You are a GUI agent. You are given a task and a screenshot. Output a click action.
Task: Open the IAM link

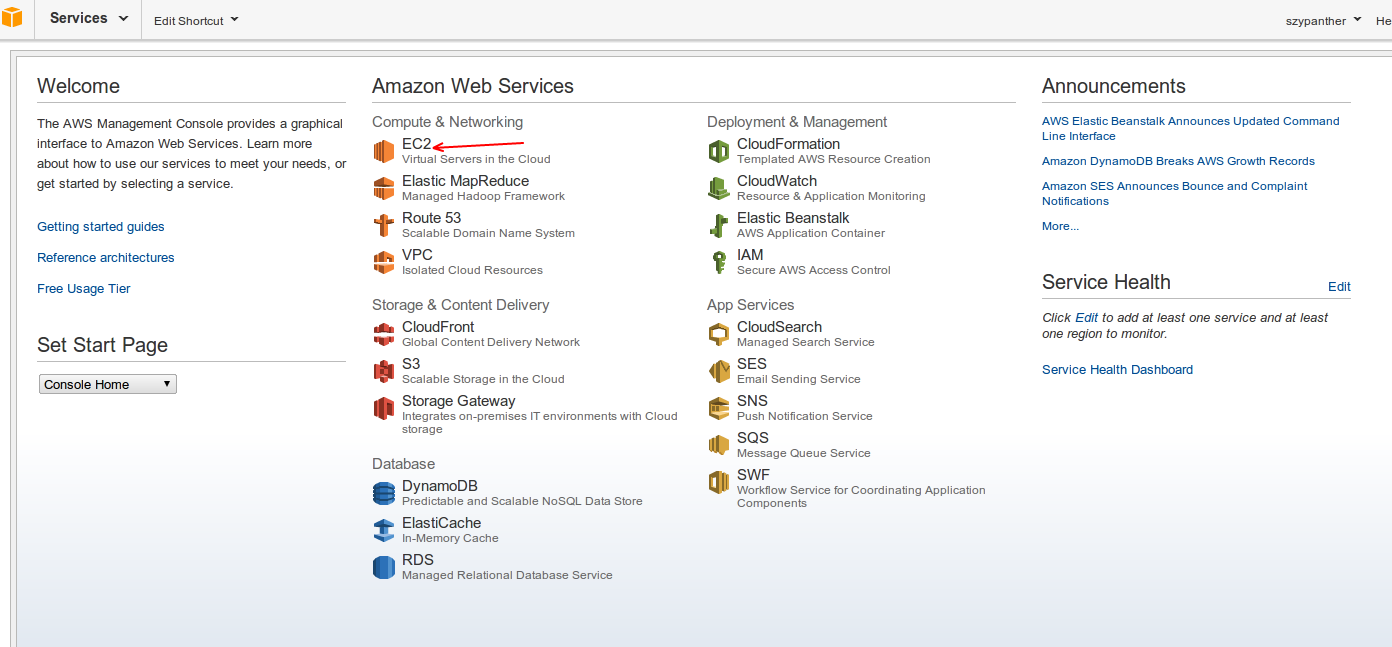coord(750,255)
